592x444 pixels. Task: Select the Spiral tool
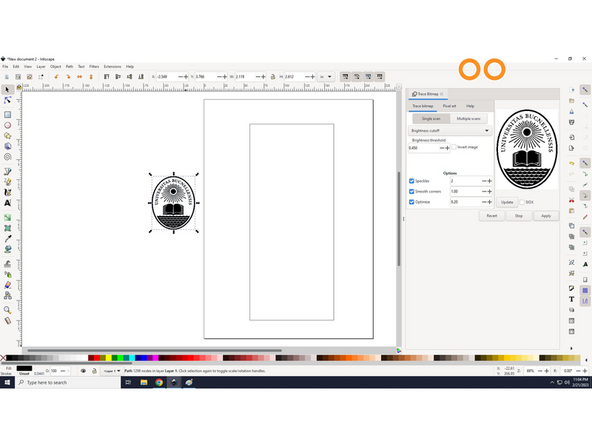coord(7,157)
